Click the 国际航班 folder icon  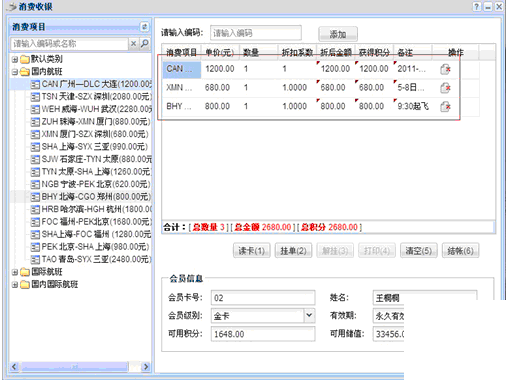25,272
